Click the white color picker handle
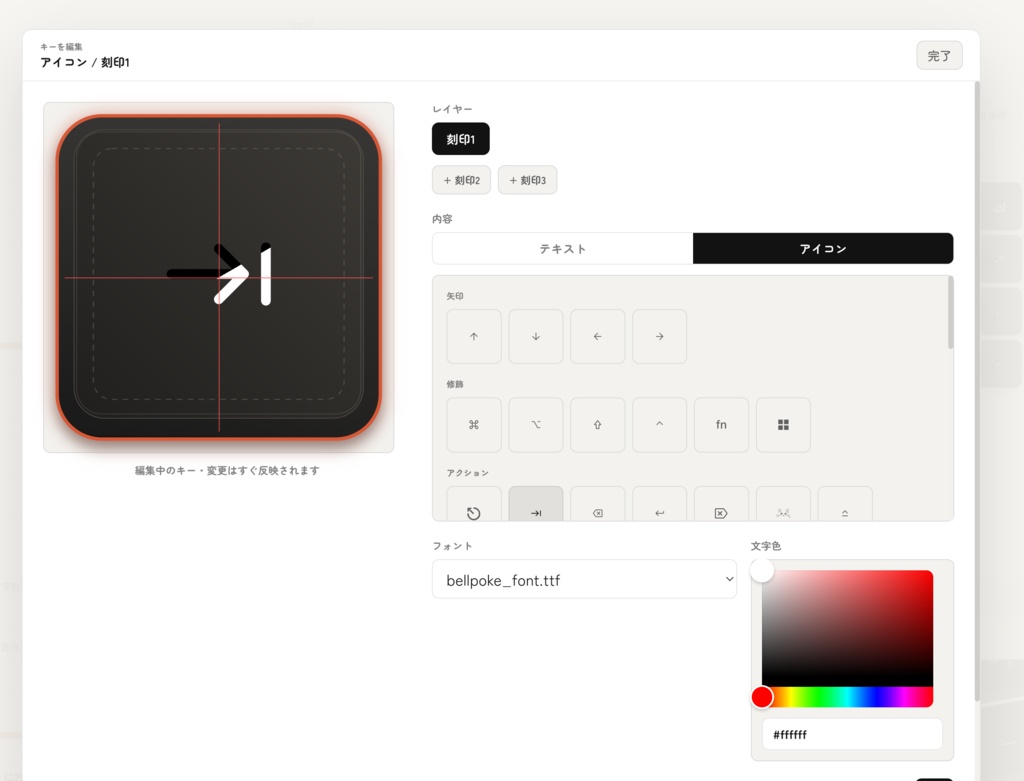This screenshot has width=1024, height=781. 761,570
